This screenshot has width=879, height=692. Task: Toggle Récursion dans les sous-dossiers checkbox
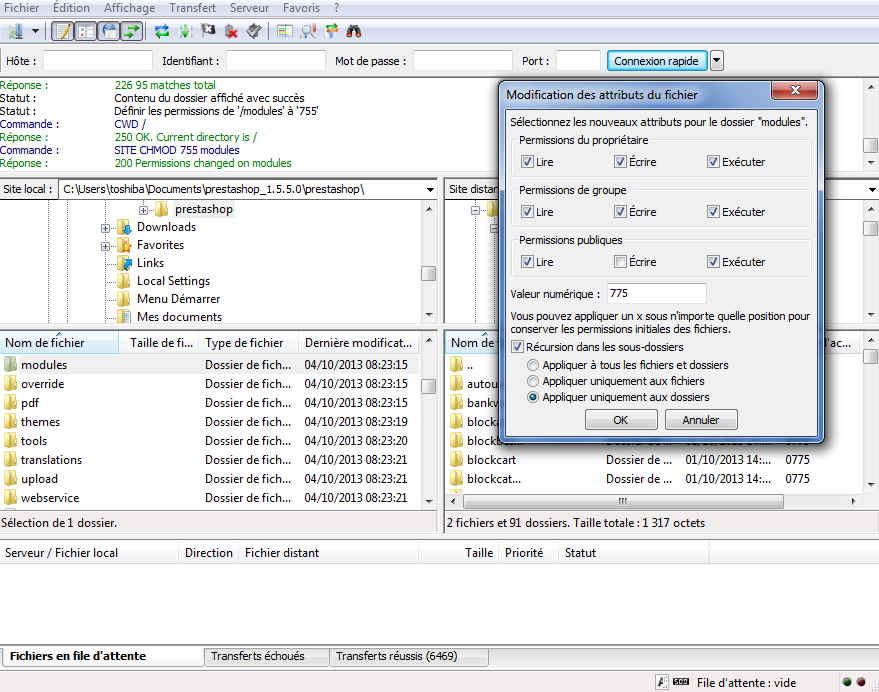[x=517, y=347]
